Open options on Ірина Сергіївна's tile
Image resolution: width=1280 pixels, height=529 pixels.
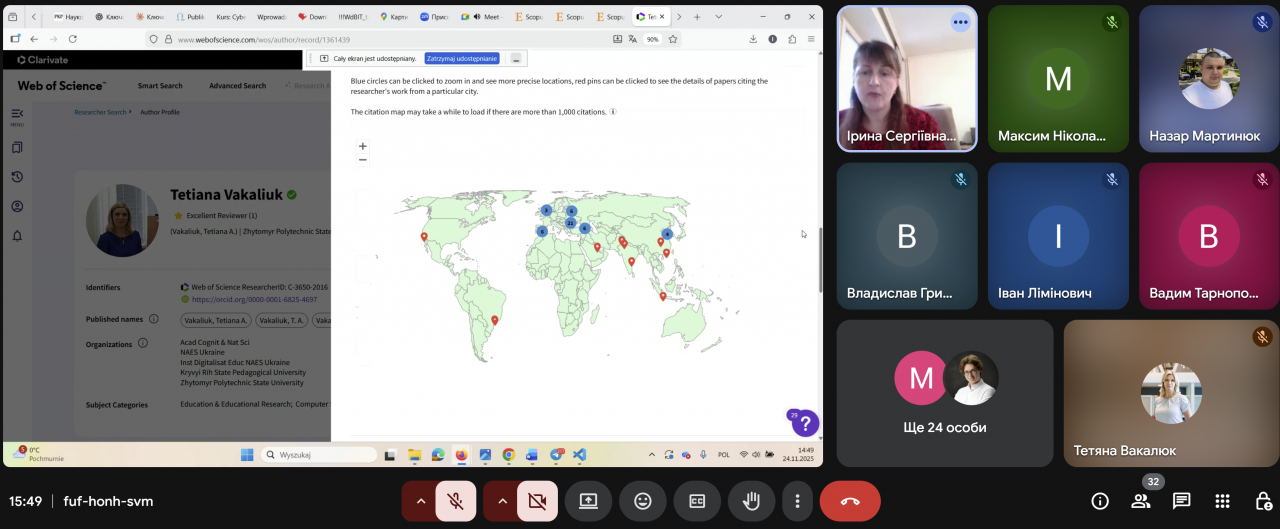[961, 22]
